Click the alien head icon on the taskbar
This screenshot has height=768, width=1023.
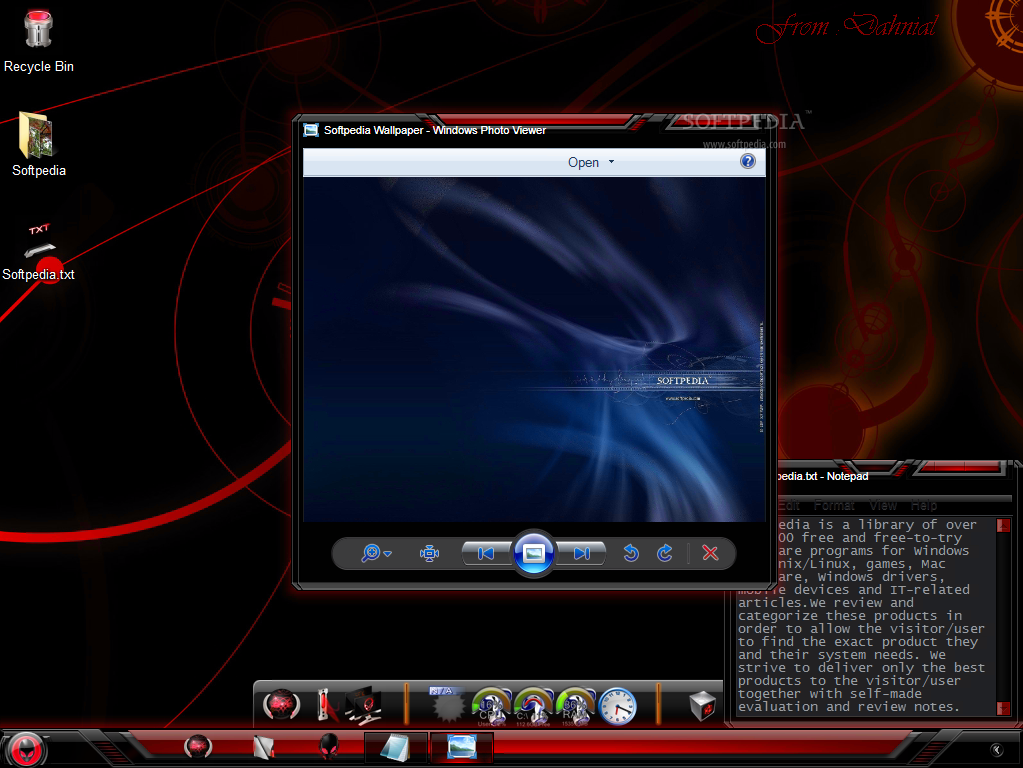pos(329,746)
